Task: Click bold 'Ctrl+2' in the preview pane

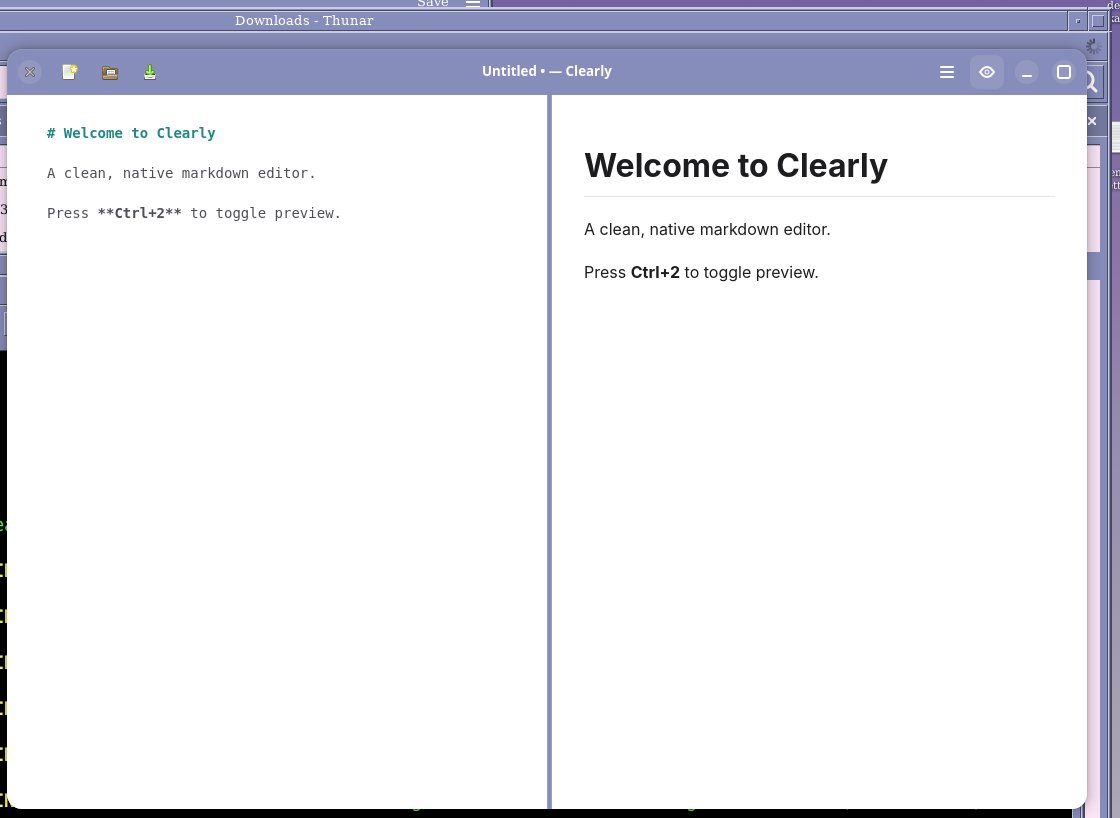Action: click(x=655, y=272)
